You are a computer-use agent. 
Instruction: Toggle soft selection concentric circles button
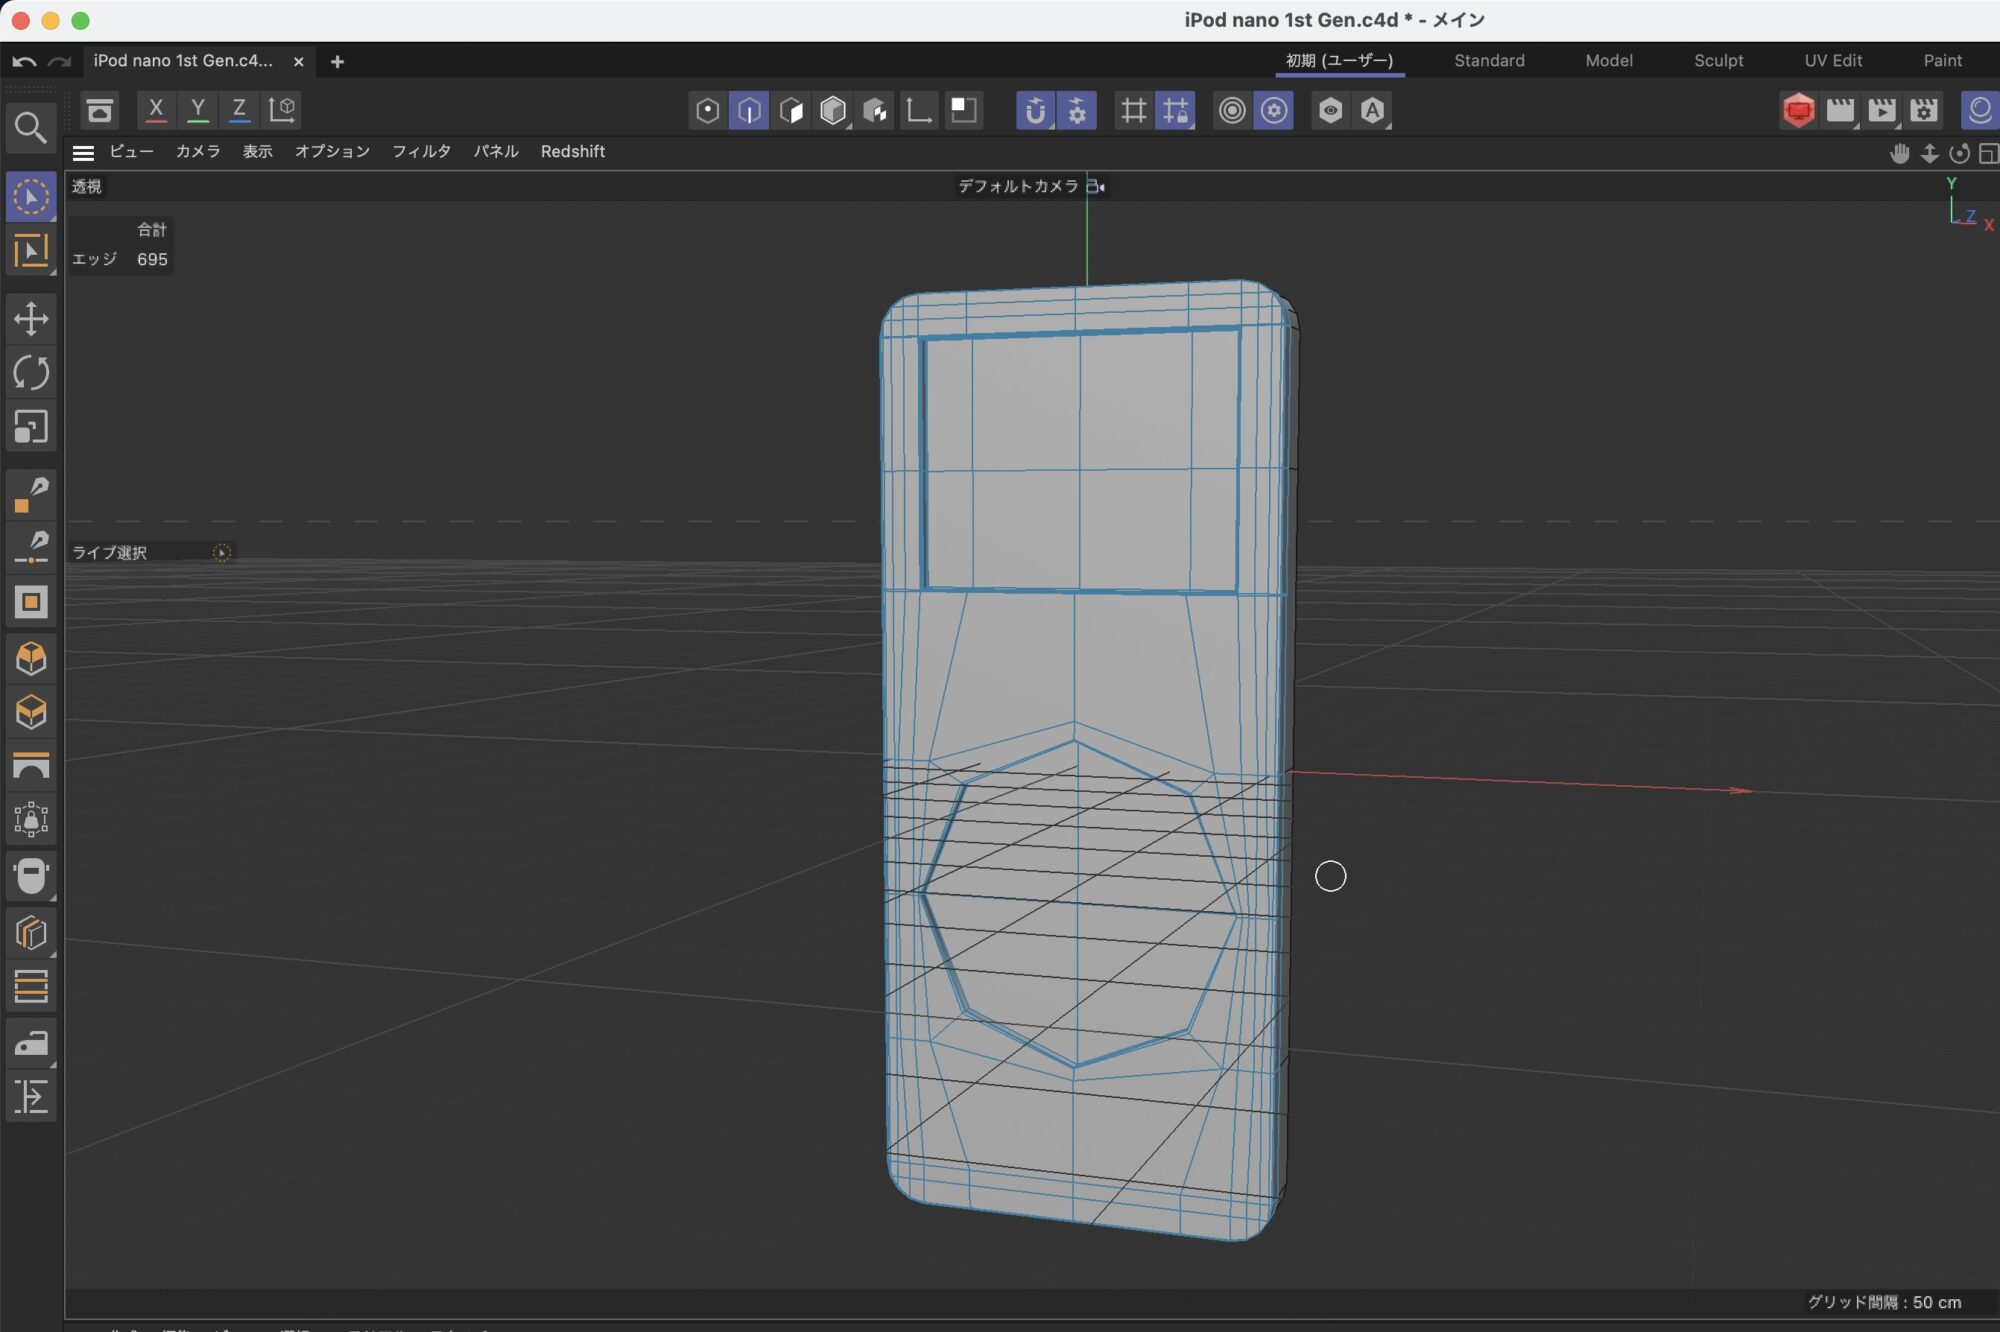(1232, 110)
